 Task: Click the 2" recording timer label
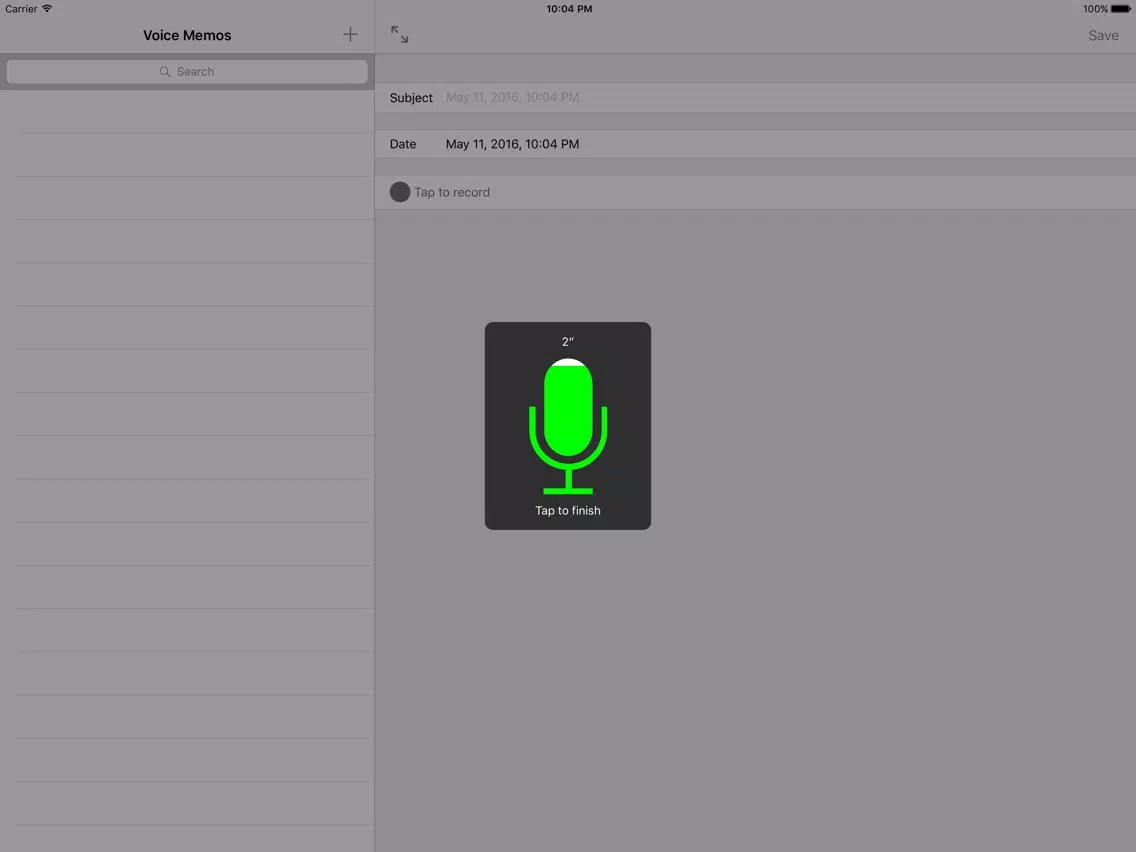click(568, 341)
